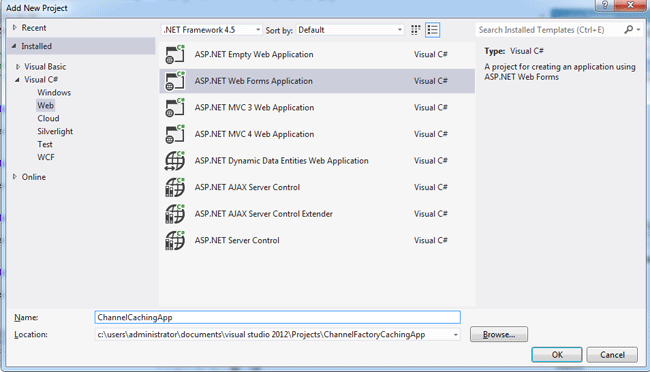Confirm with the OK button

point(557,355)
